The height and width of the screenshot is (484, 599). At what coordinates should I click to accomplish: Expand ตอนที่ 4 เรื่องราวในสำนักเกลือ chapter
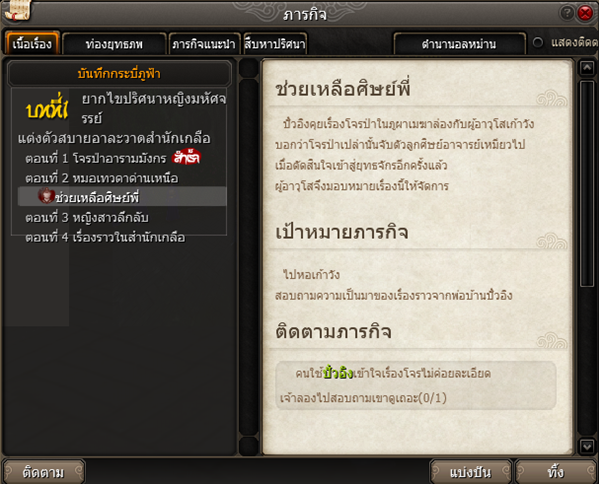[x=105, y=238]
